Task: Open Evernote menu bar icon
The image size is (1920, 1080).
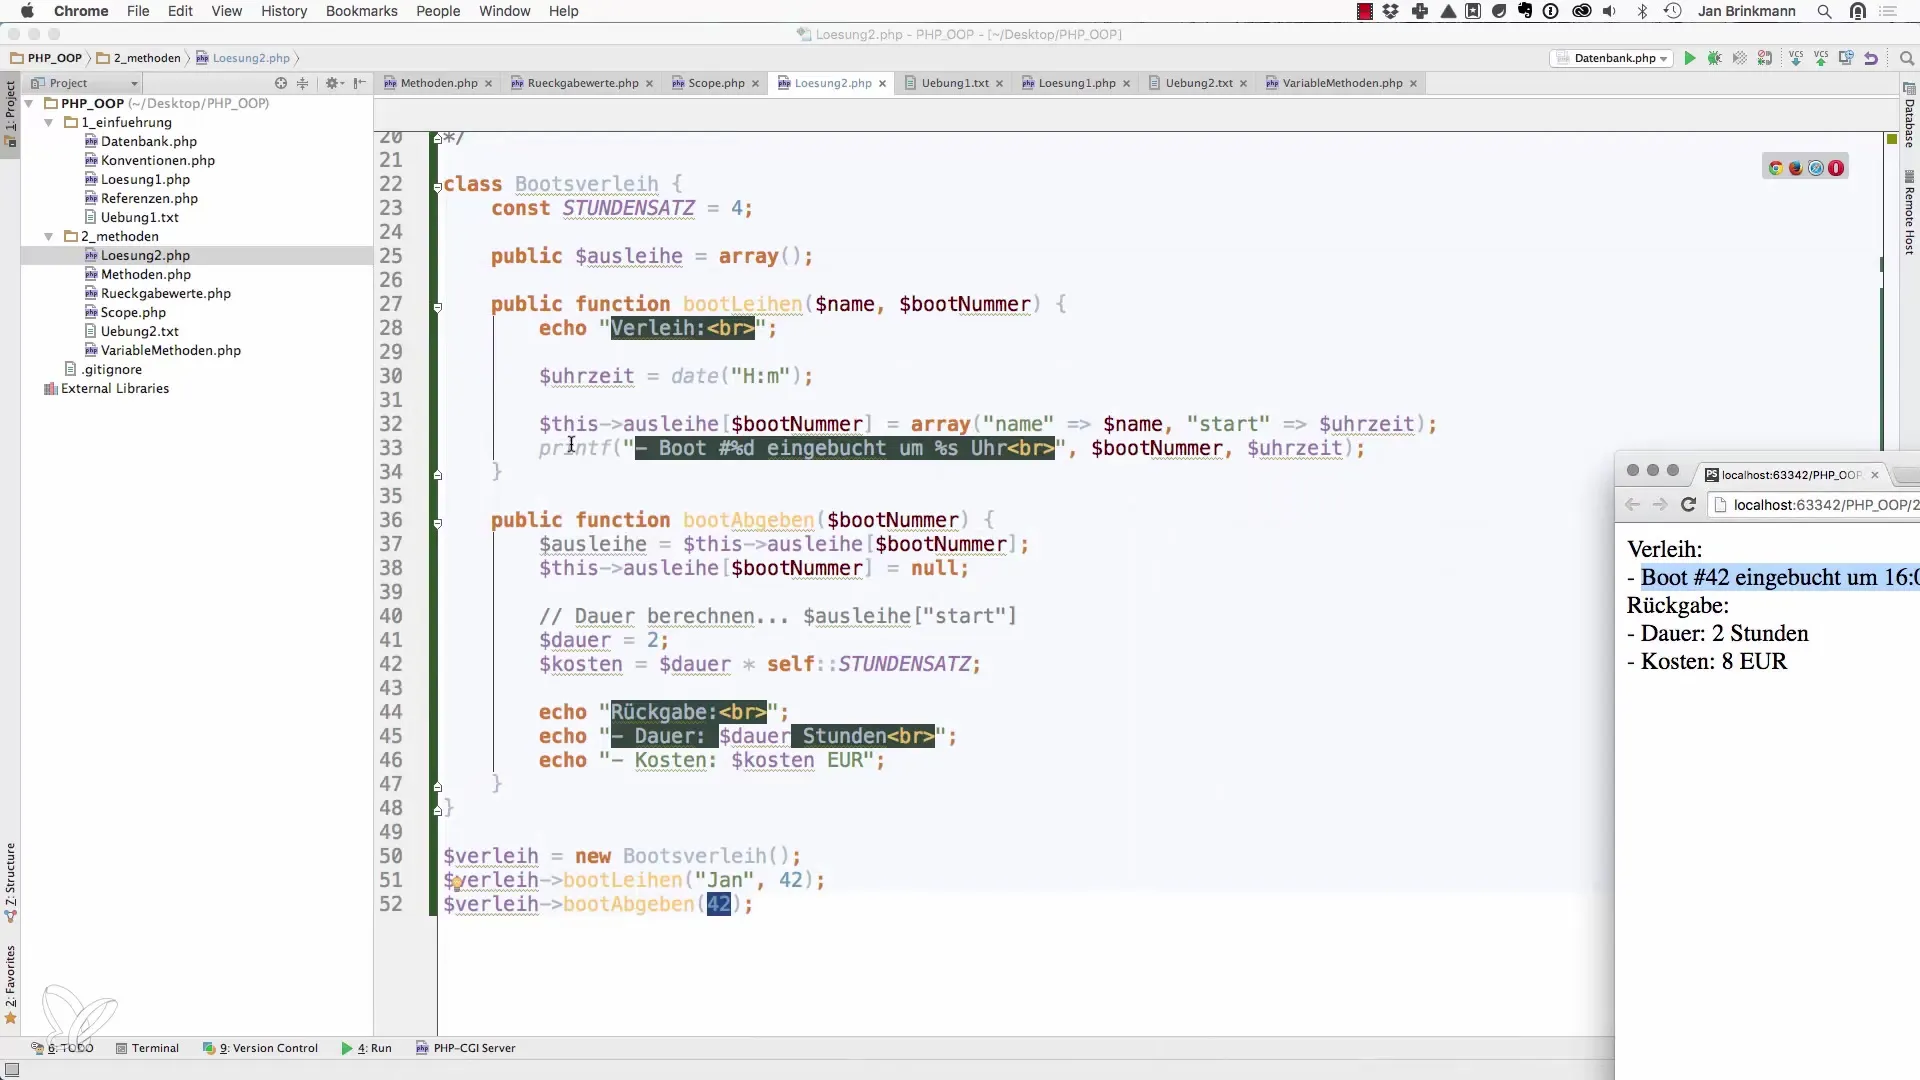Action: [1525, 11]
